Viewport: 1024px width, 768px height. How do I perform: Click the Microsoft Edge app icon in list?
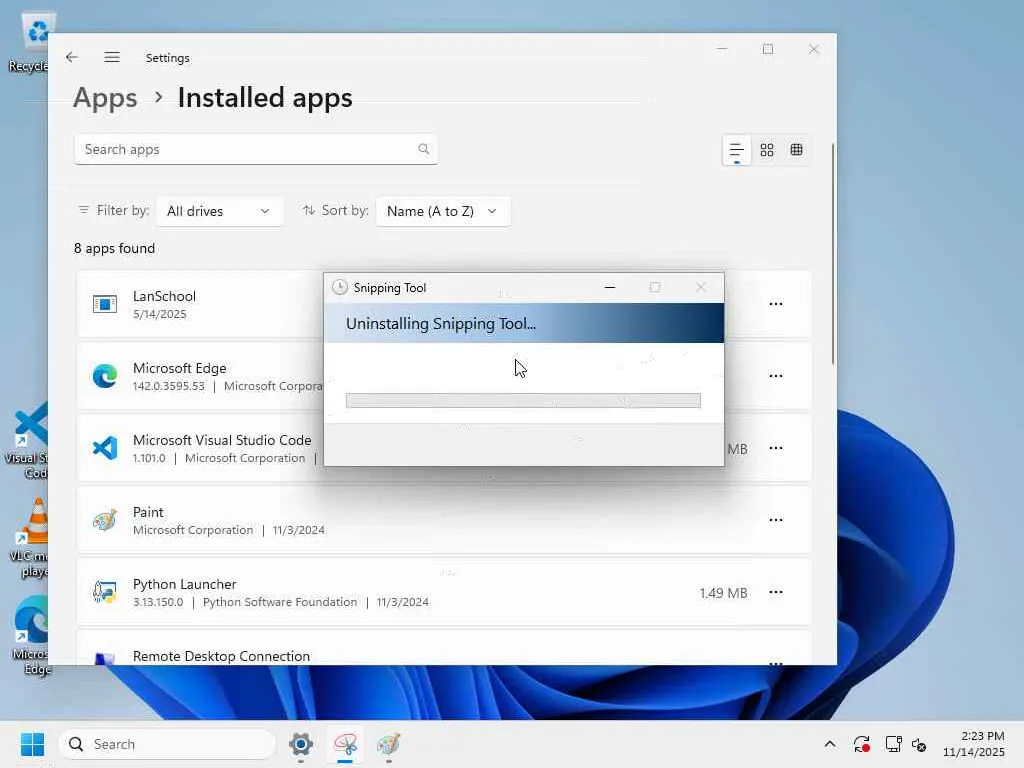point(104,376)
